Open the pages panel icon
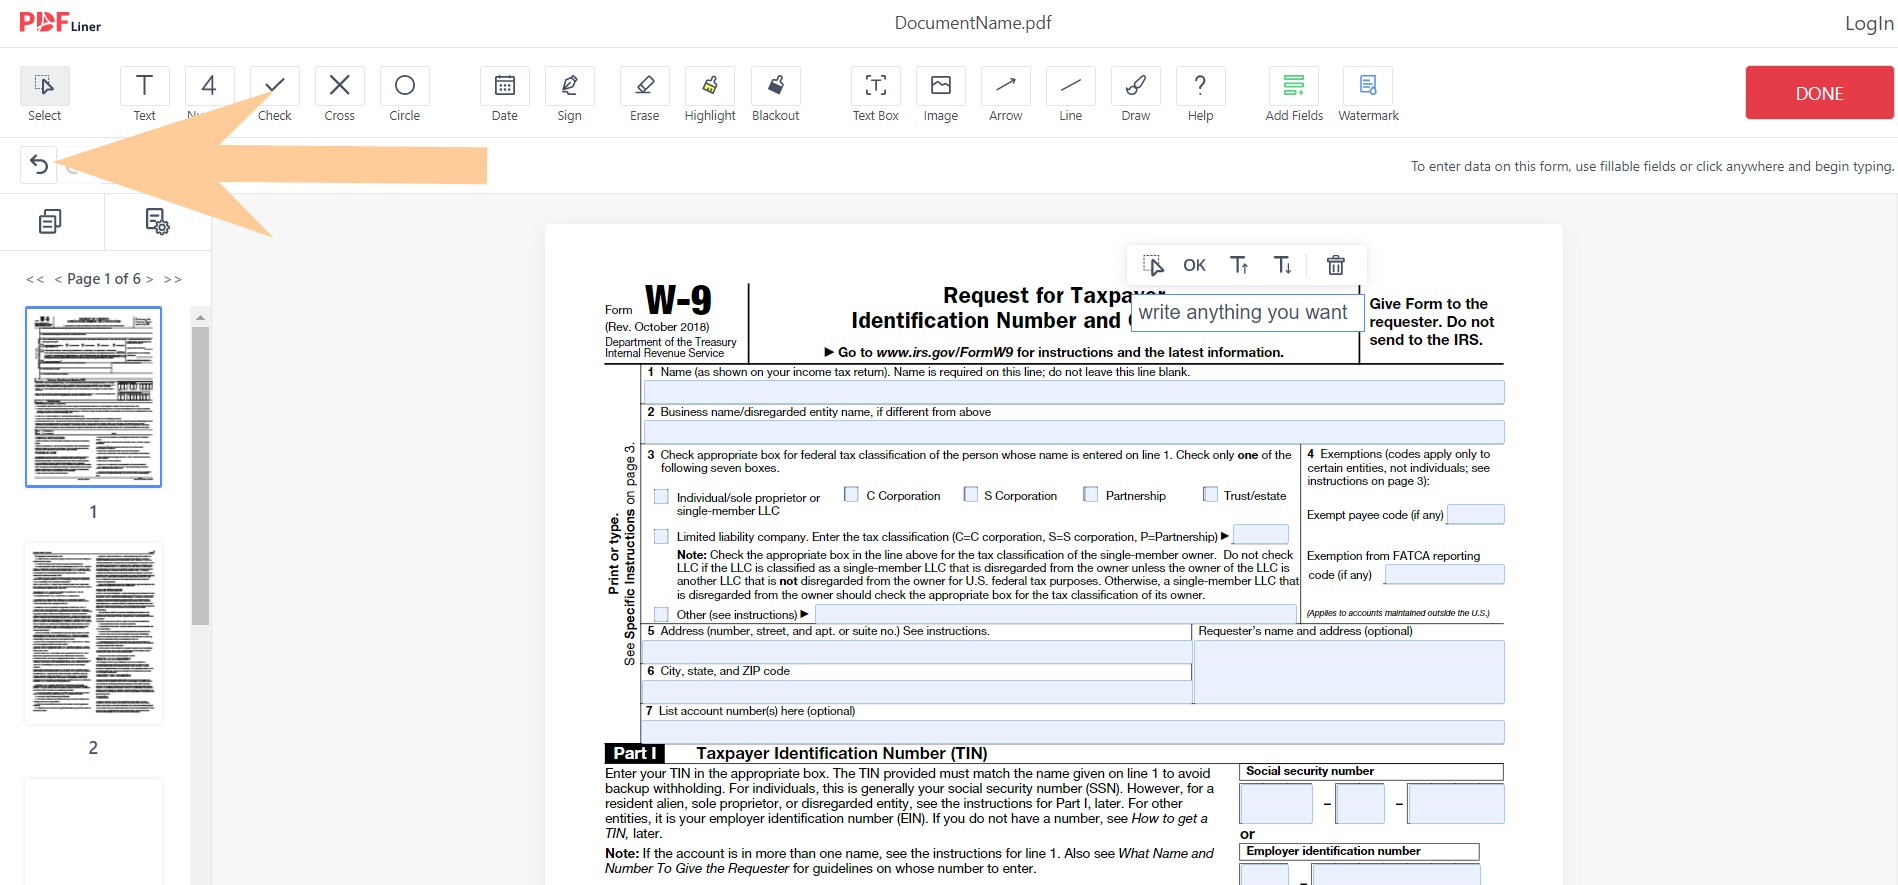Viewport: 1898px width, 885px height. click(x=50, y=221)
